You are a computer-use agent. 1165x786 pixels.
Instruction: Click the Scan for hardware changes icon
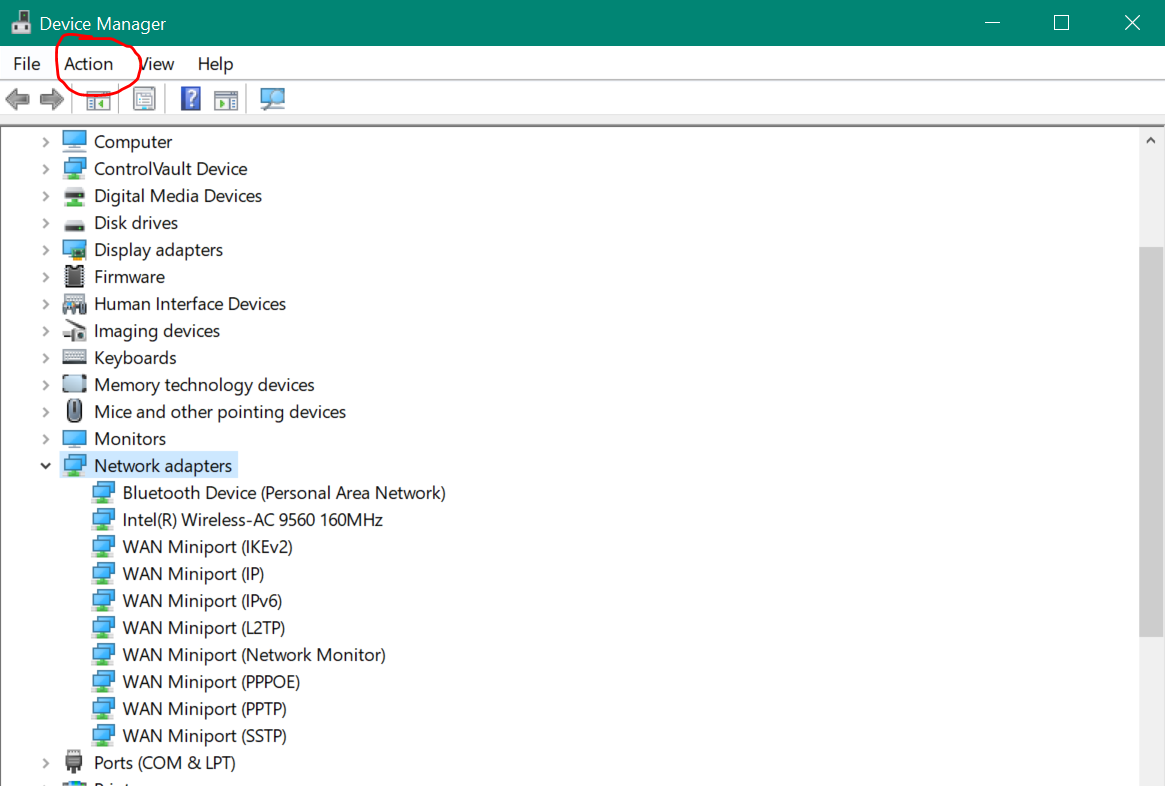click(x=272, y=98)
